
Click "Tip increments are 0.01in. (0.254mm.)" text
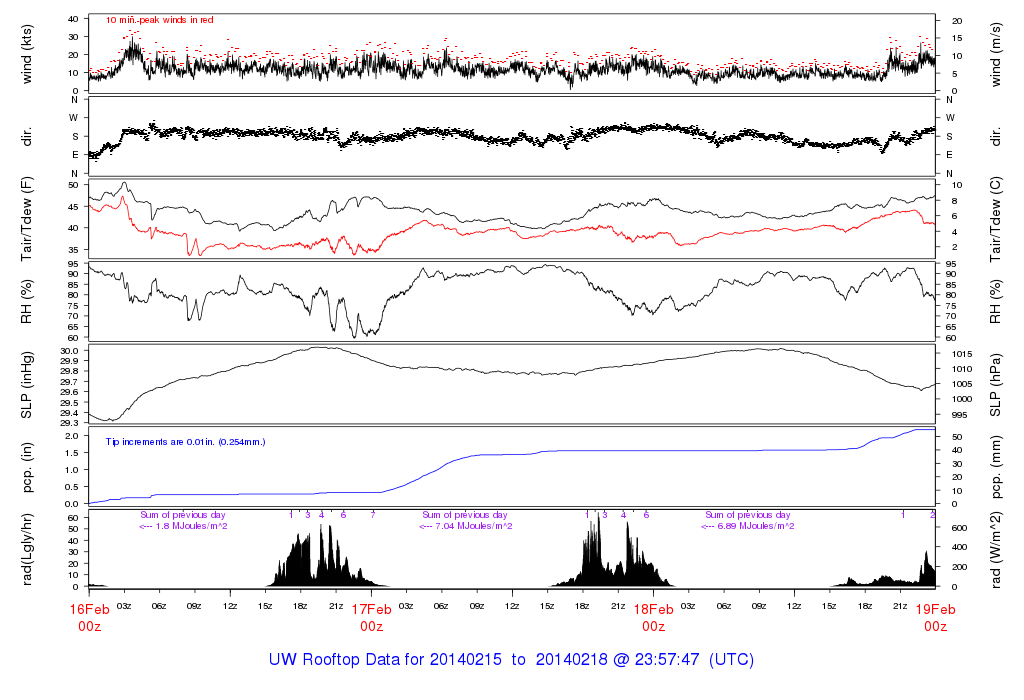[x=185, y=442]
